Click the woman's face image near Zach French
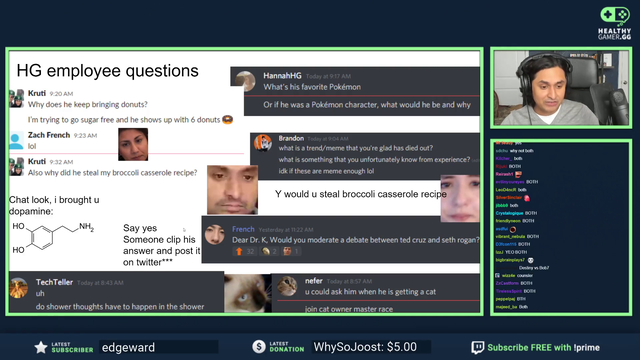The image size is (640, 360). coord(133,144)
